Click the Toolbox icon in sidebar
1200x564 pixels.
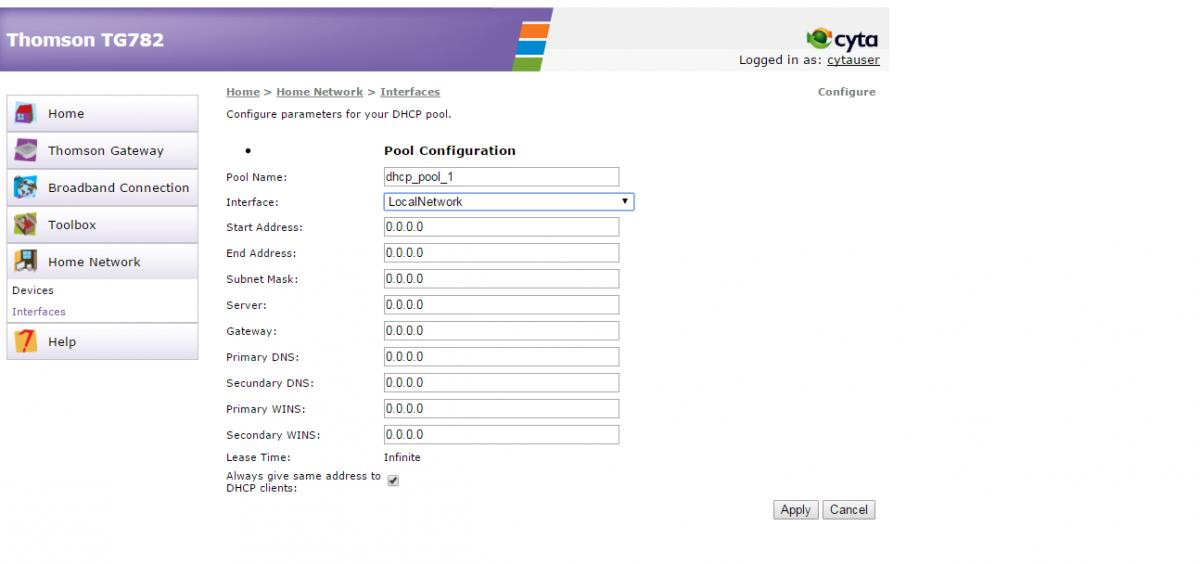coord(25,225)
